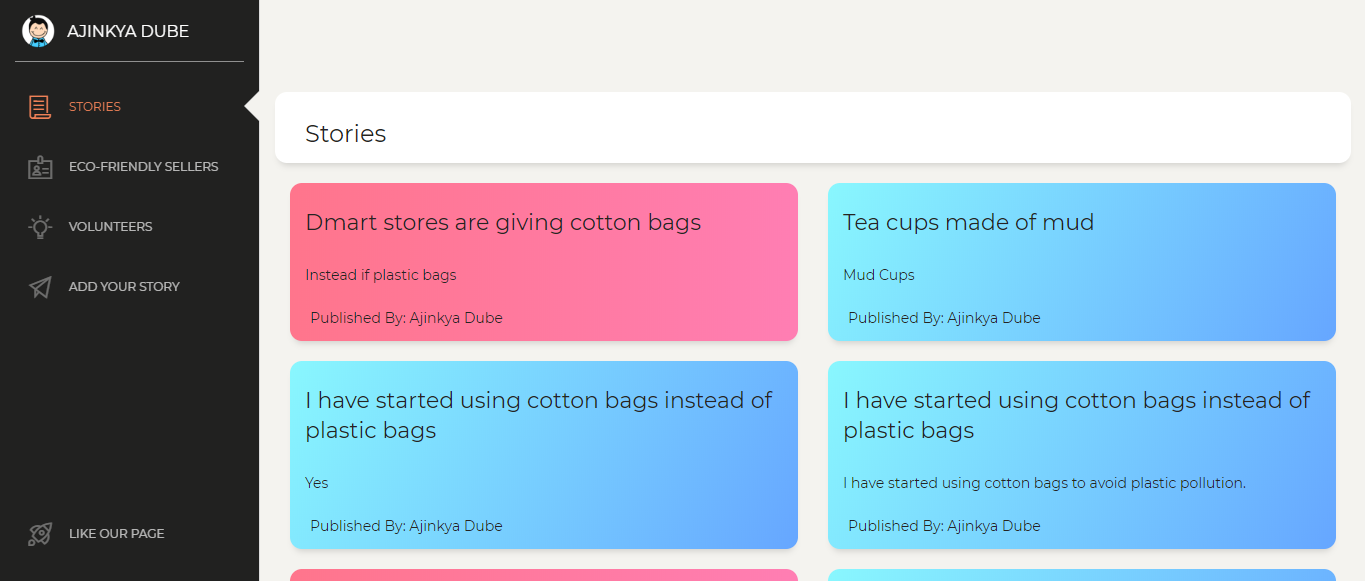The width and height of the screenshot is (1365, 581).
Task: Click the Stories page heading
Action: point(345,134)
